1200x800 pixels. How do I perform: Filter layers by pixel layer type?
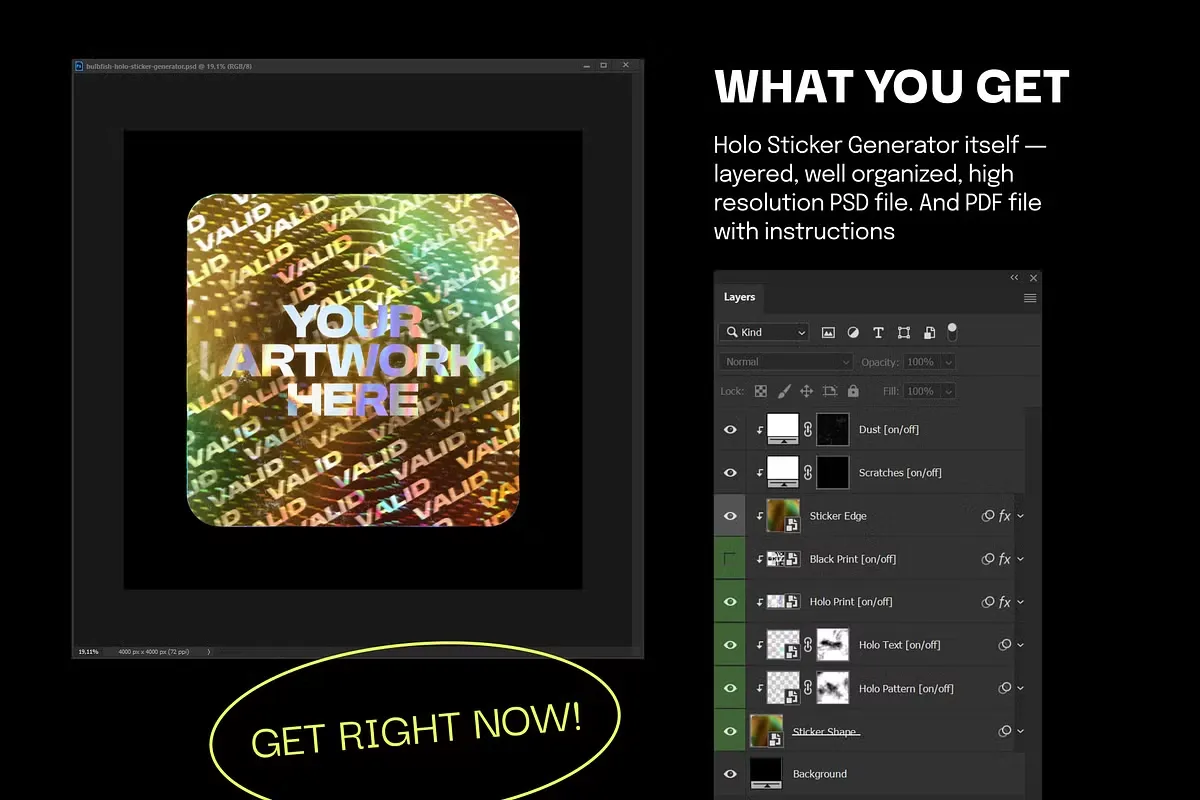click(x=828, y=332)
